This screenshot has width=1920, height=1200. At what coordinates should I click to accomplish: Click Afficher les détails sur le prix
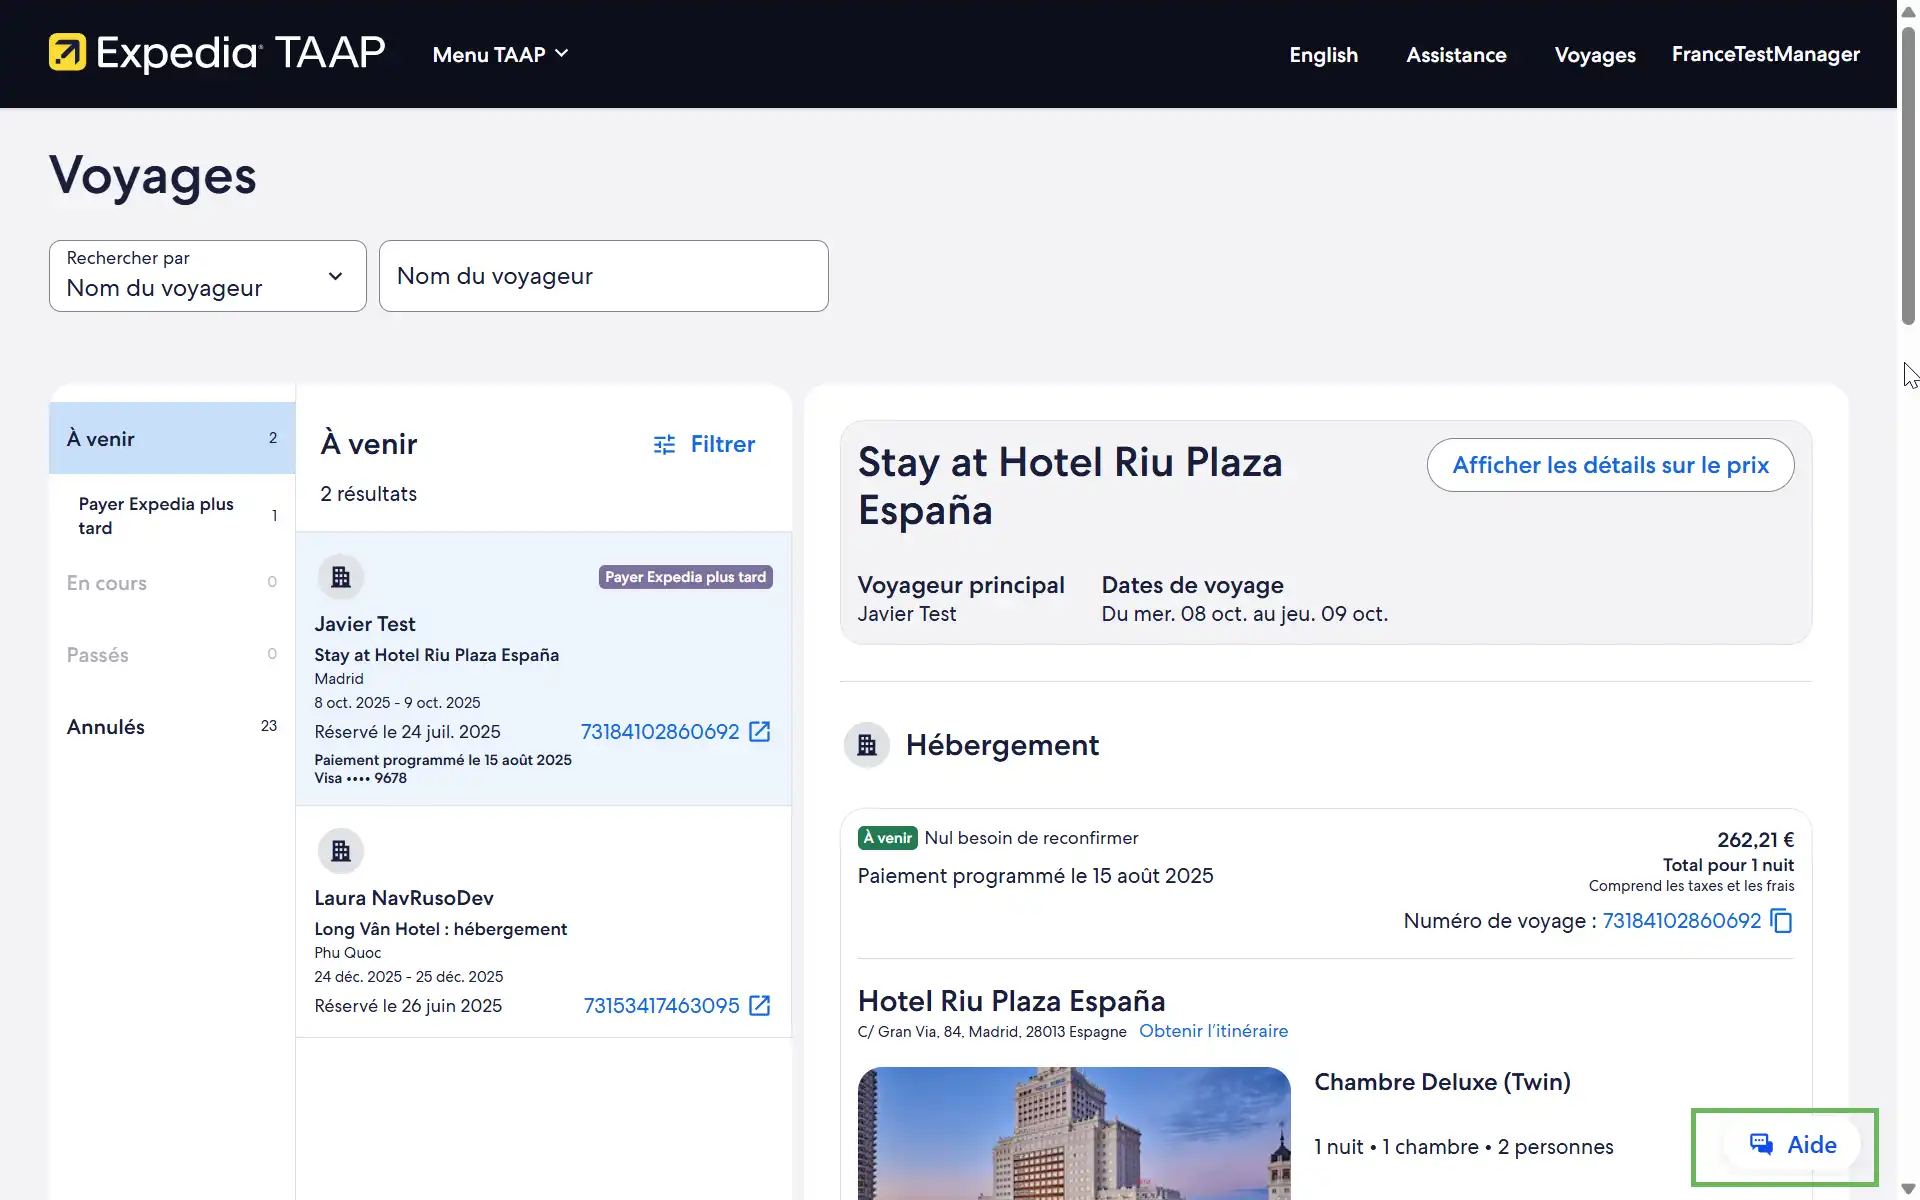tap(1610, 465)
